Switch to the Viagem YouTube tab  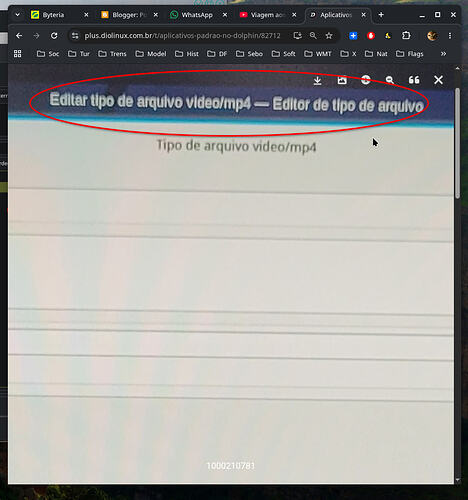(x=268, y=15)
